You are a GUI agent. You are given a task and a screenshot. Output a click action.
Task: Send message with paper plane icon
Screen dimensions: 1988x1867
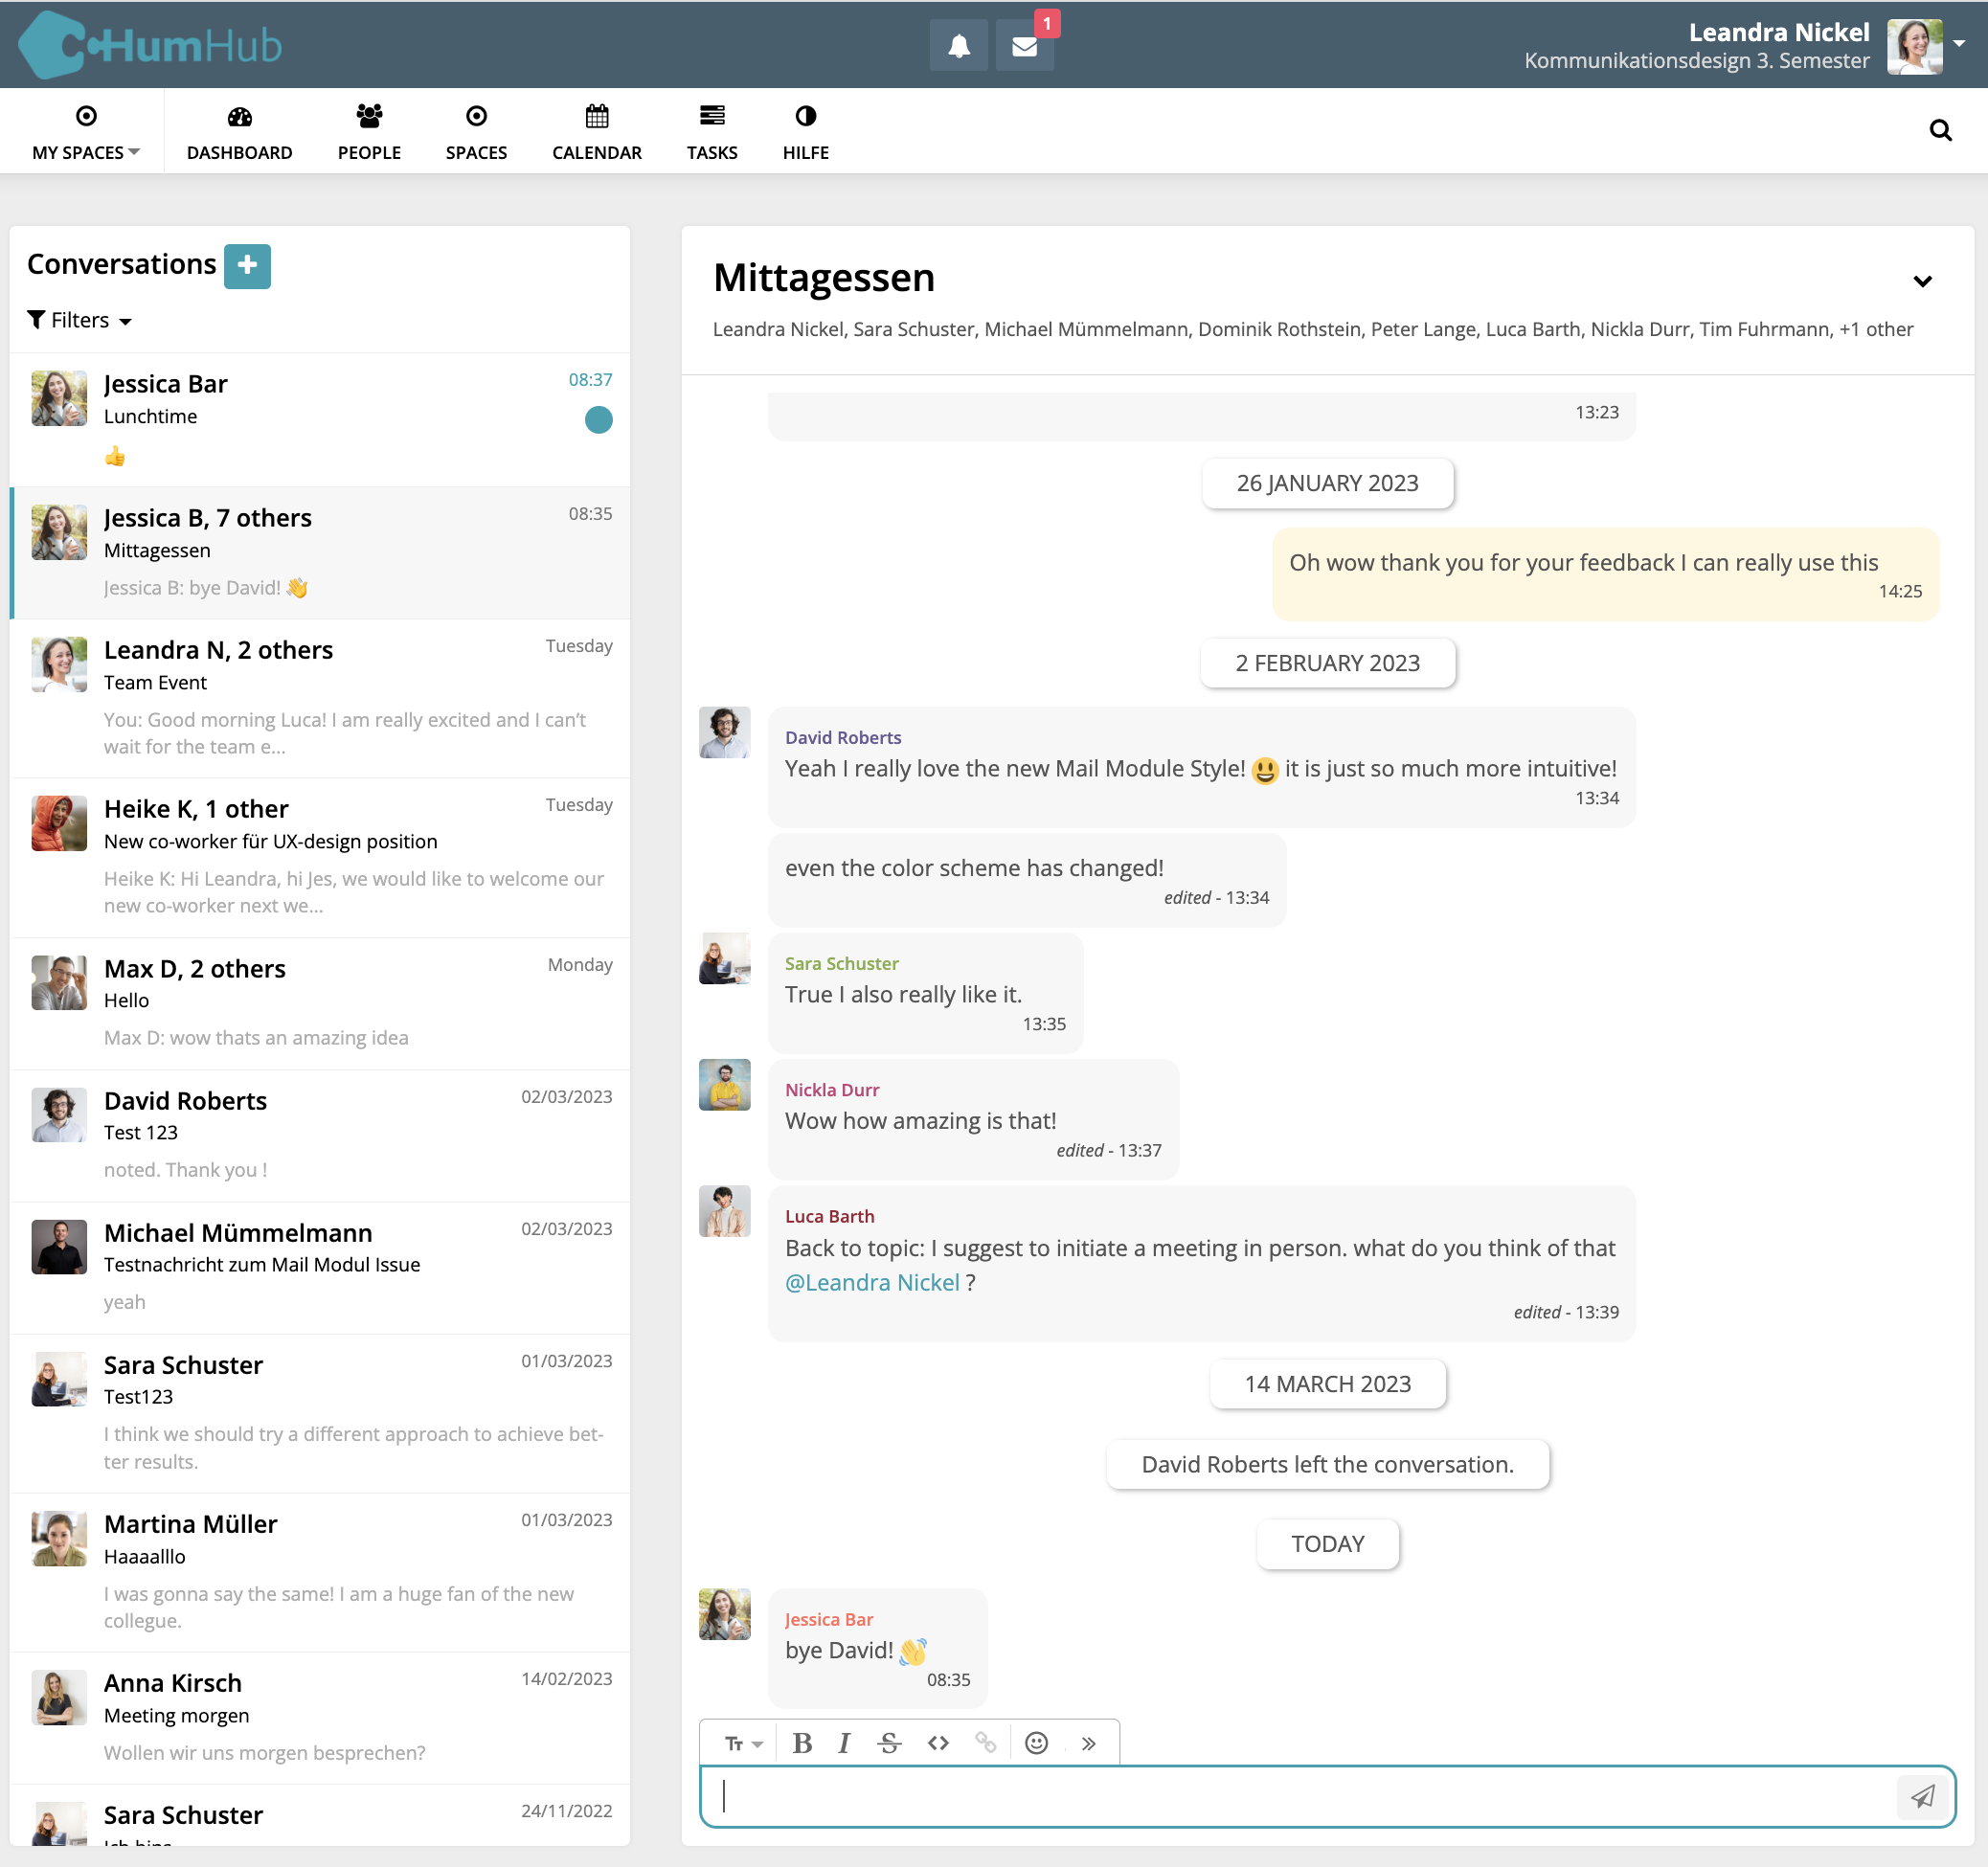[x=1921, y=1796]
